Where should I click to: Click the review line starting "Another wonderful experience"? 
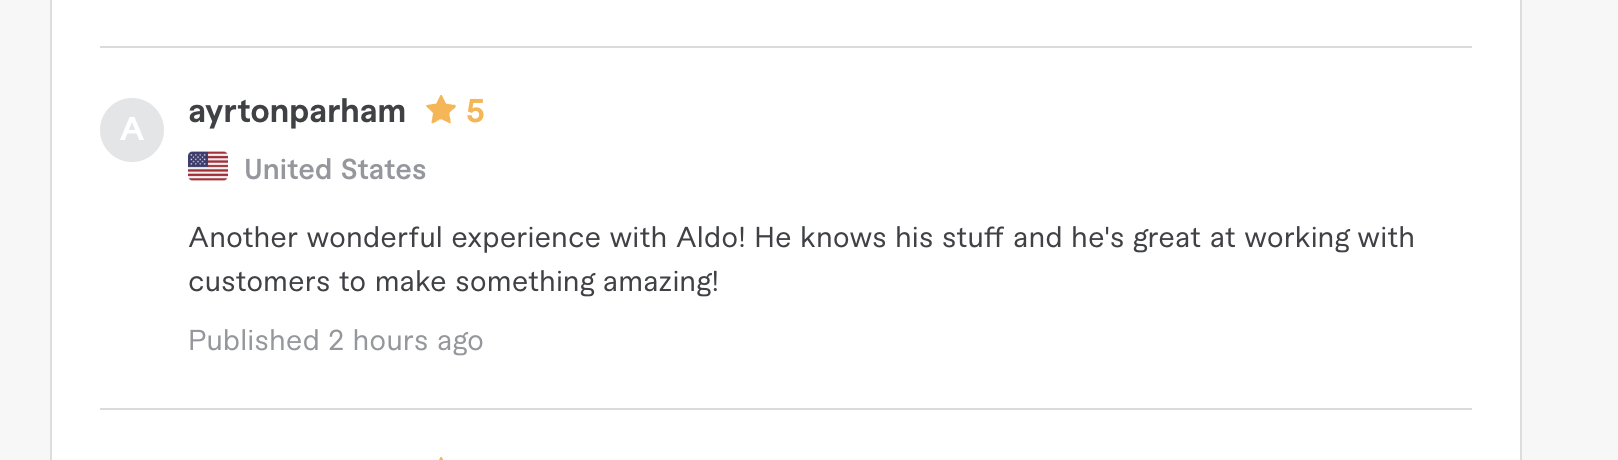801,238
